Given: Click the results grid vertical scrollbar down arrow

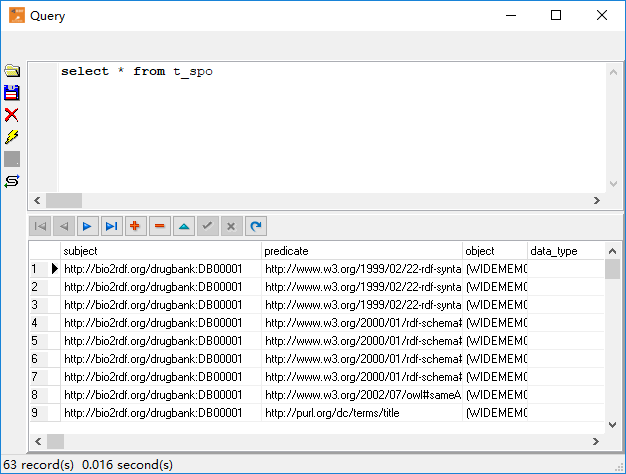Looking at the screenshot, I should pyautogui.click(x=613, y=424).
